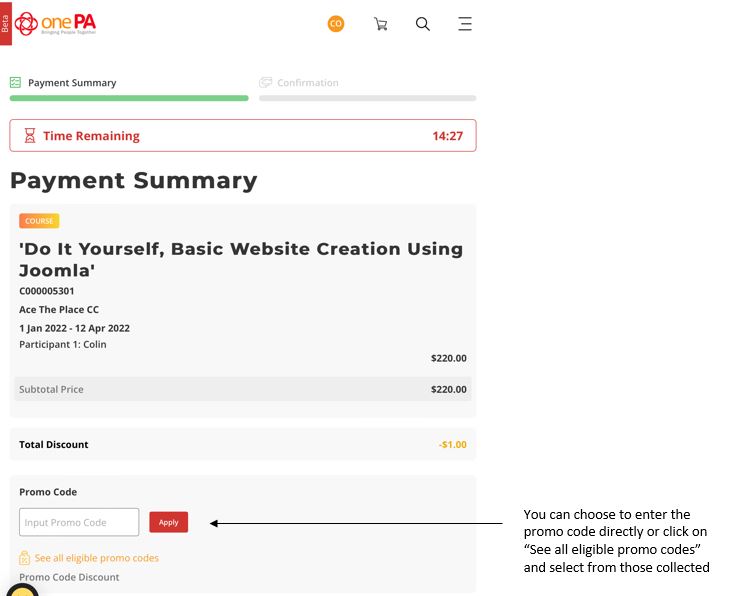Open the shopping cart icon

(380, 24)
